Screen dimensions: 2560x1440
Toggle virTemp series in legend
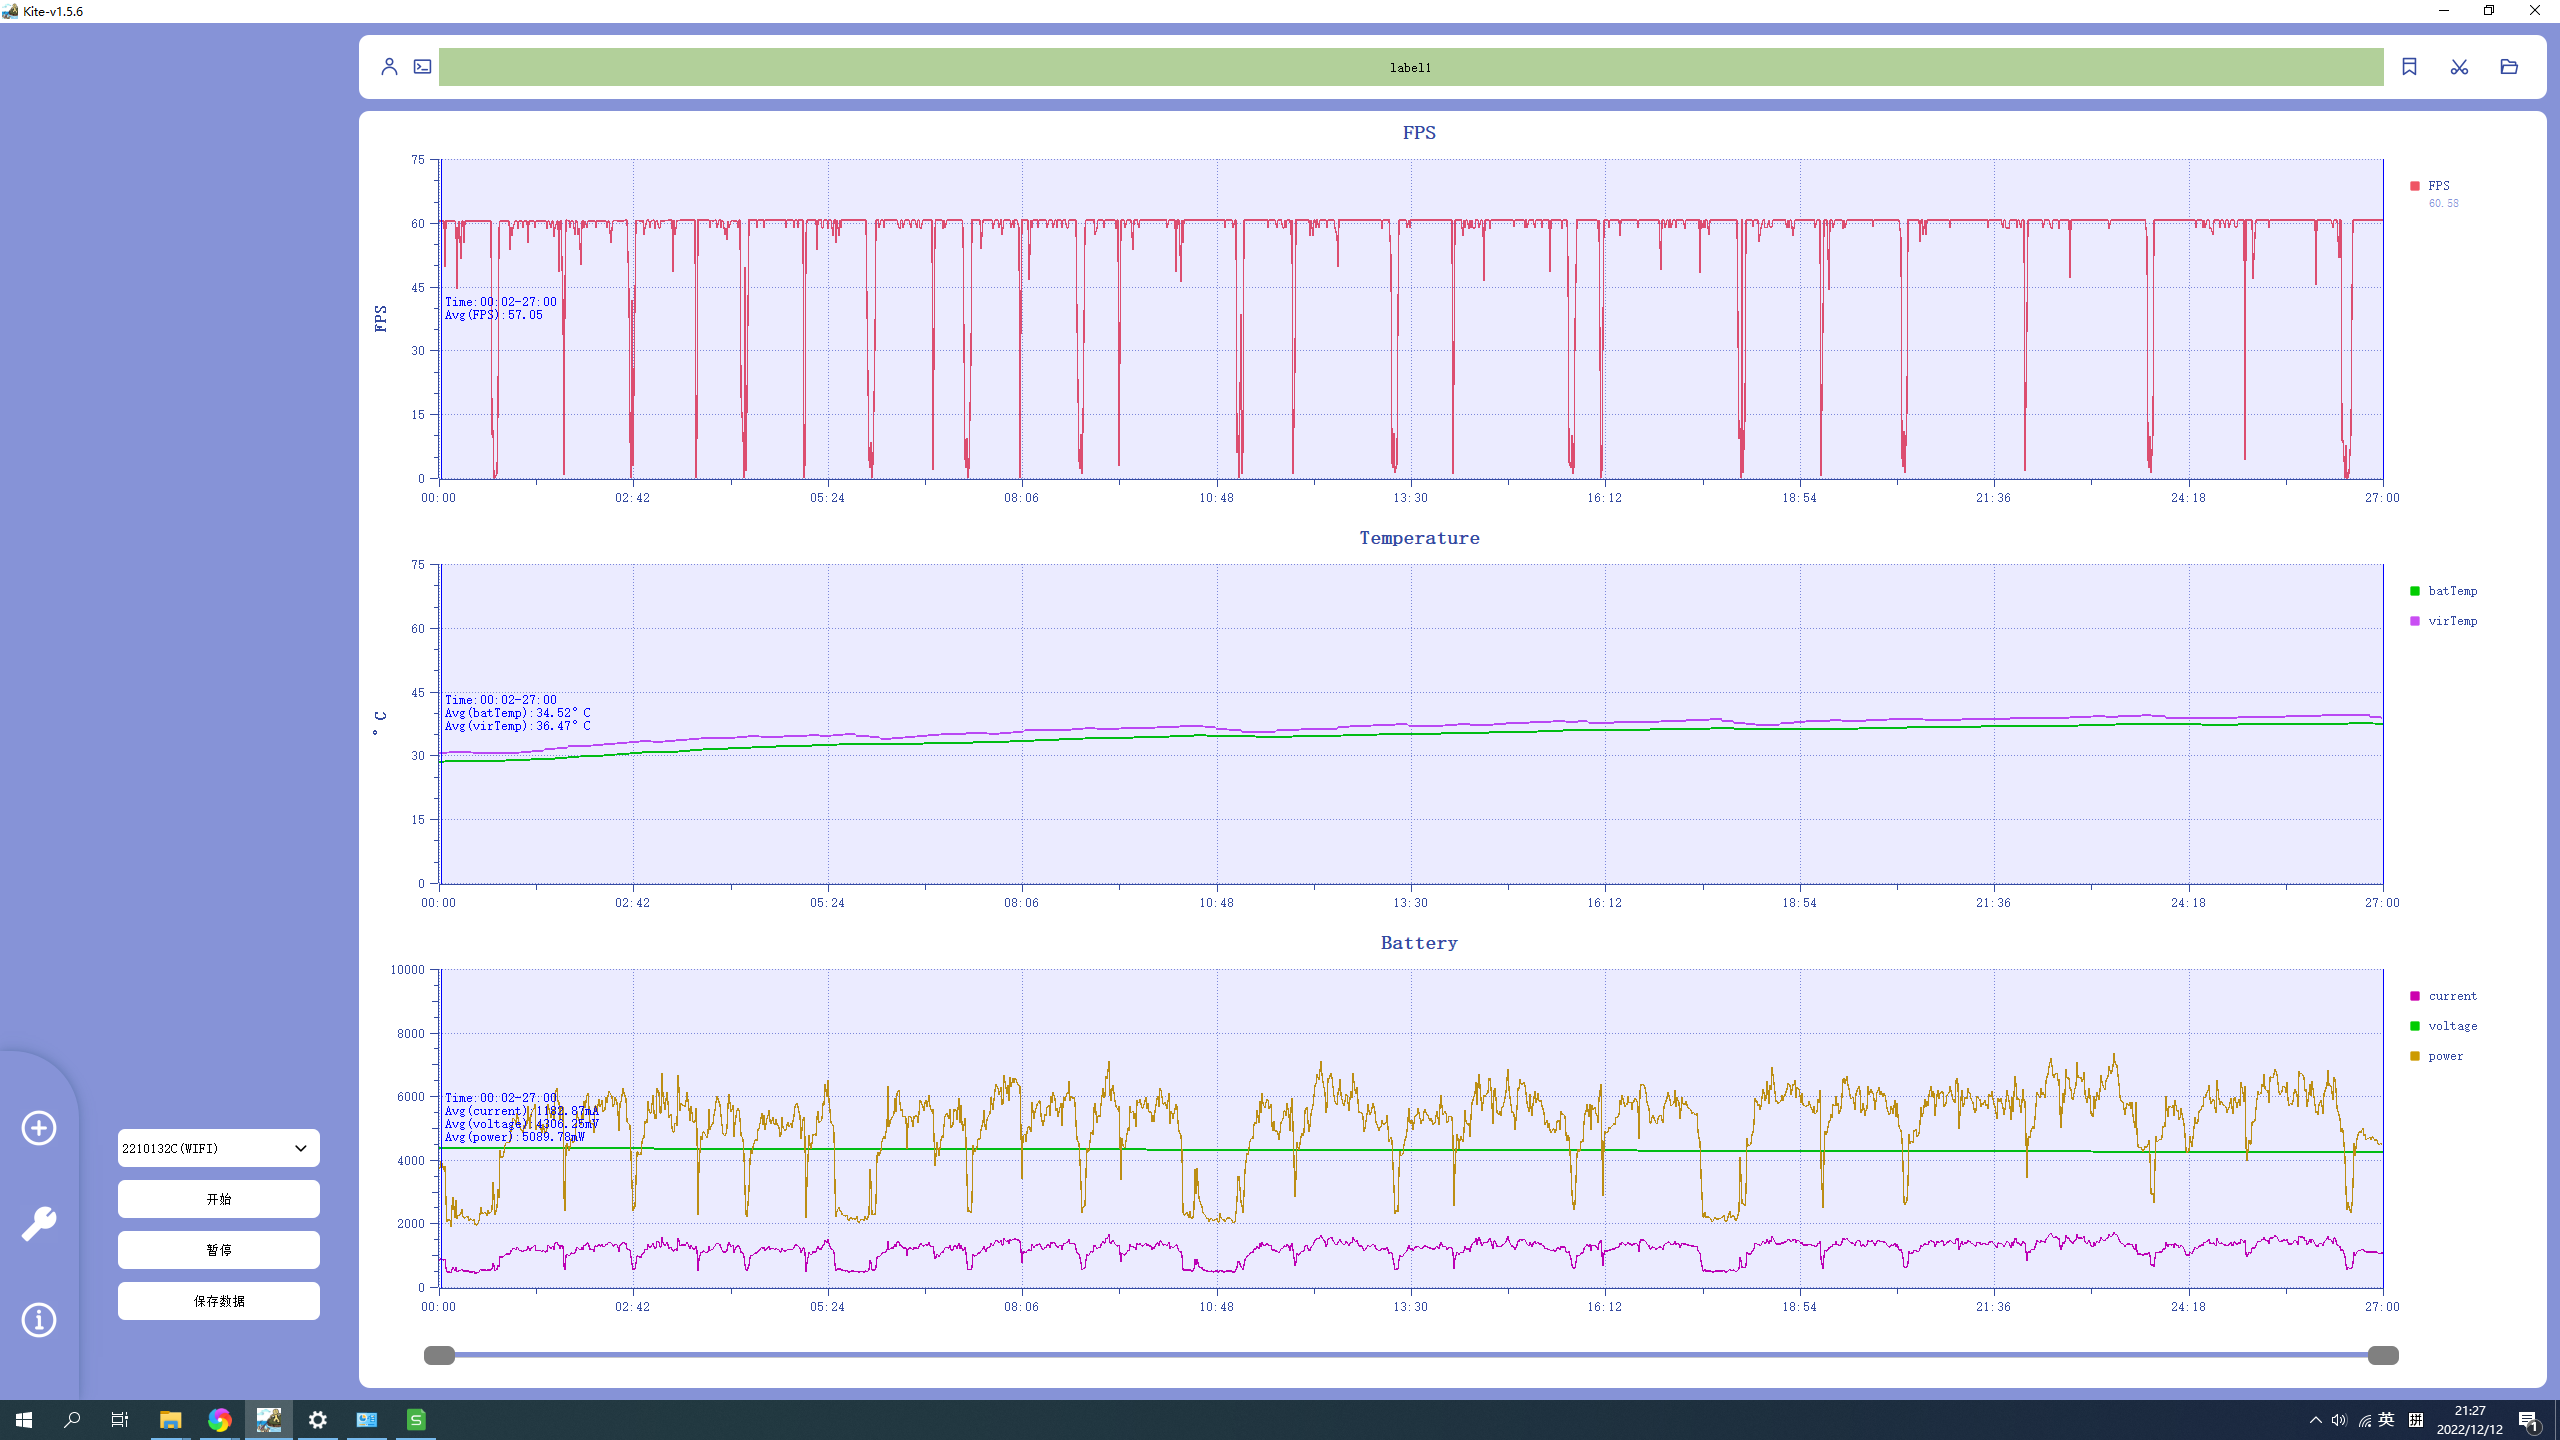click(x=2444, y=621)
